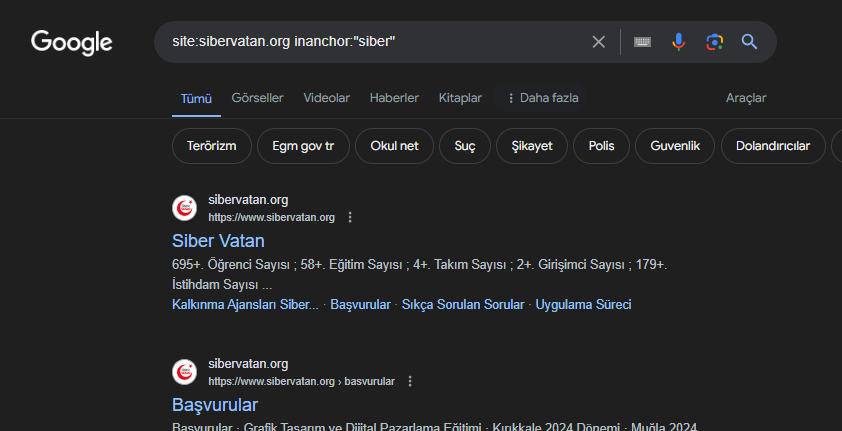This screenshot has height=431, width=842.
Task: Open the Sıkça Sorulan Sorular sitelink
Action: [462, 304]
